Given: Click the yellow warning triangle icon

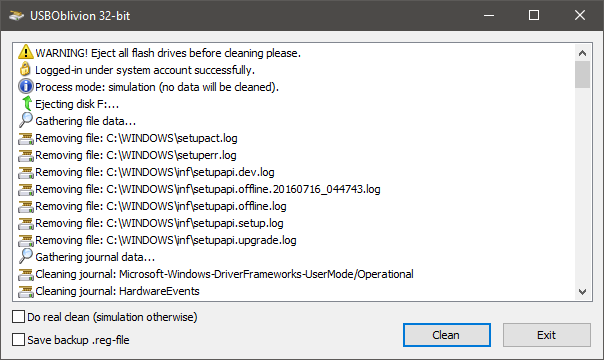Looking at the screenshot, I should (26, 52).
